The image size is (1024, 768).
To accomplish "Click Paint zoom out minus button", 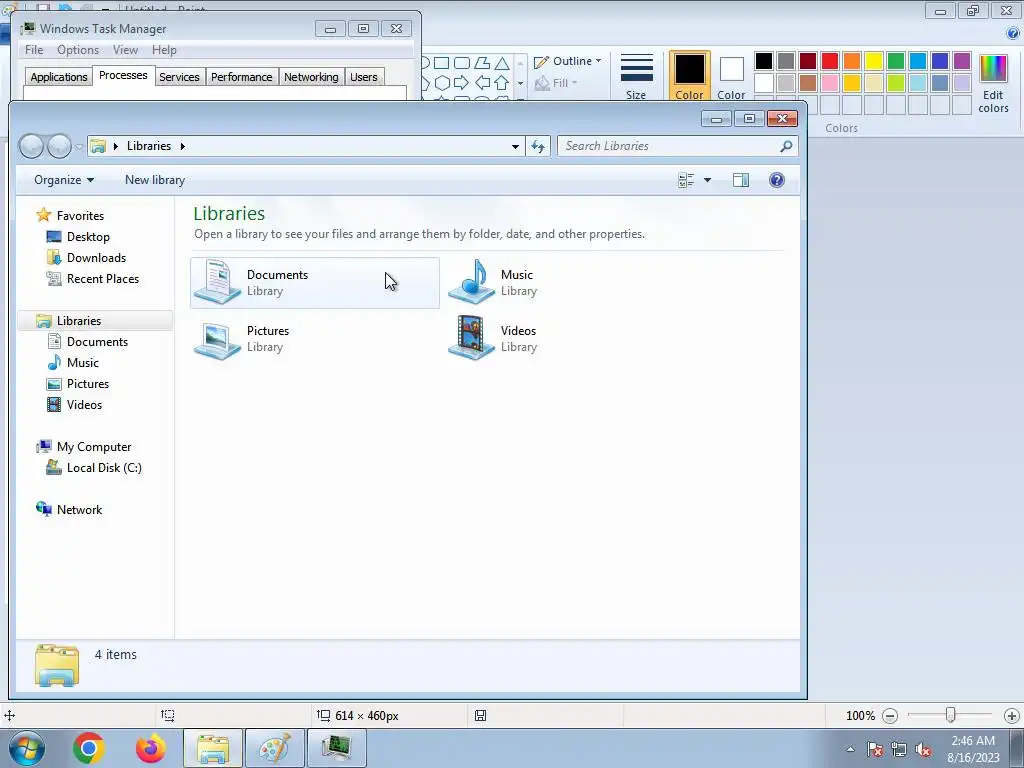I will pos(889,716).
